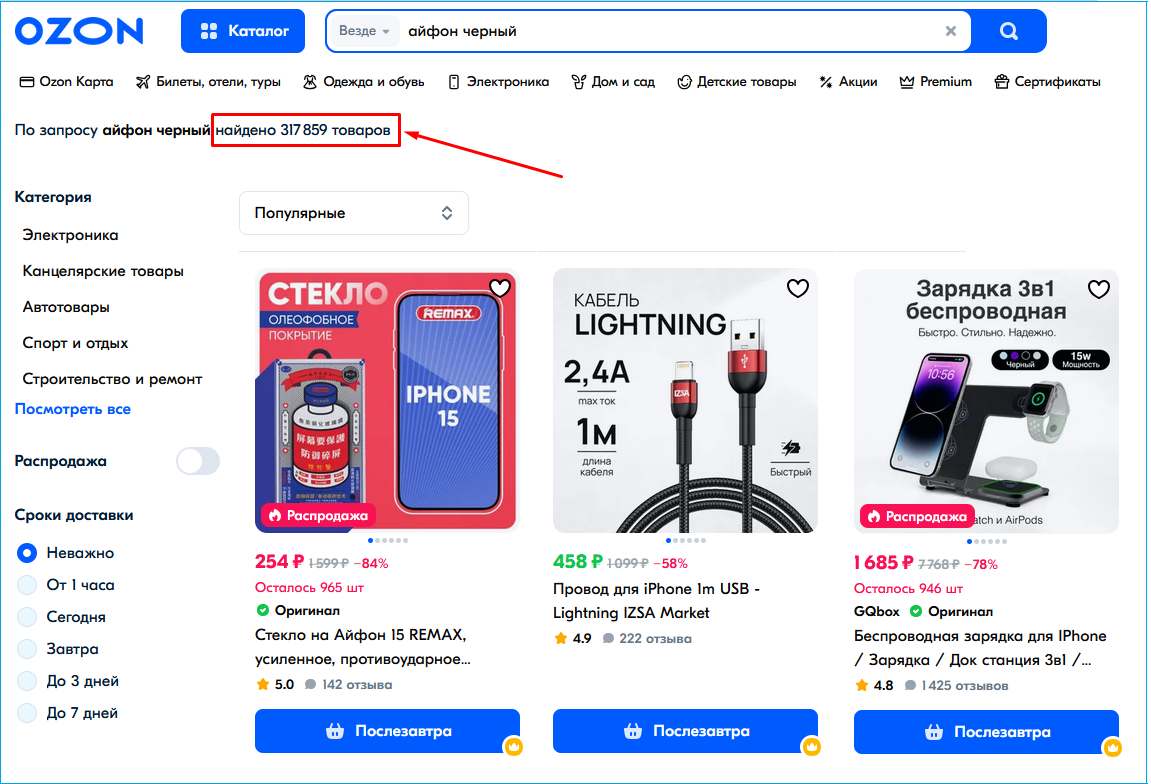Choose the До 3 дней delivery radio

point(28,681)
